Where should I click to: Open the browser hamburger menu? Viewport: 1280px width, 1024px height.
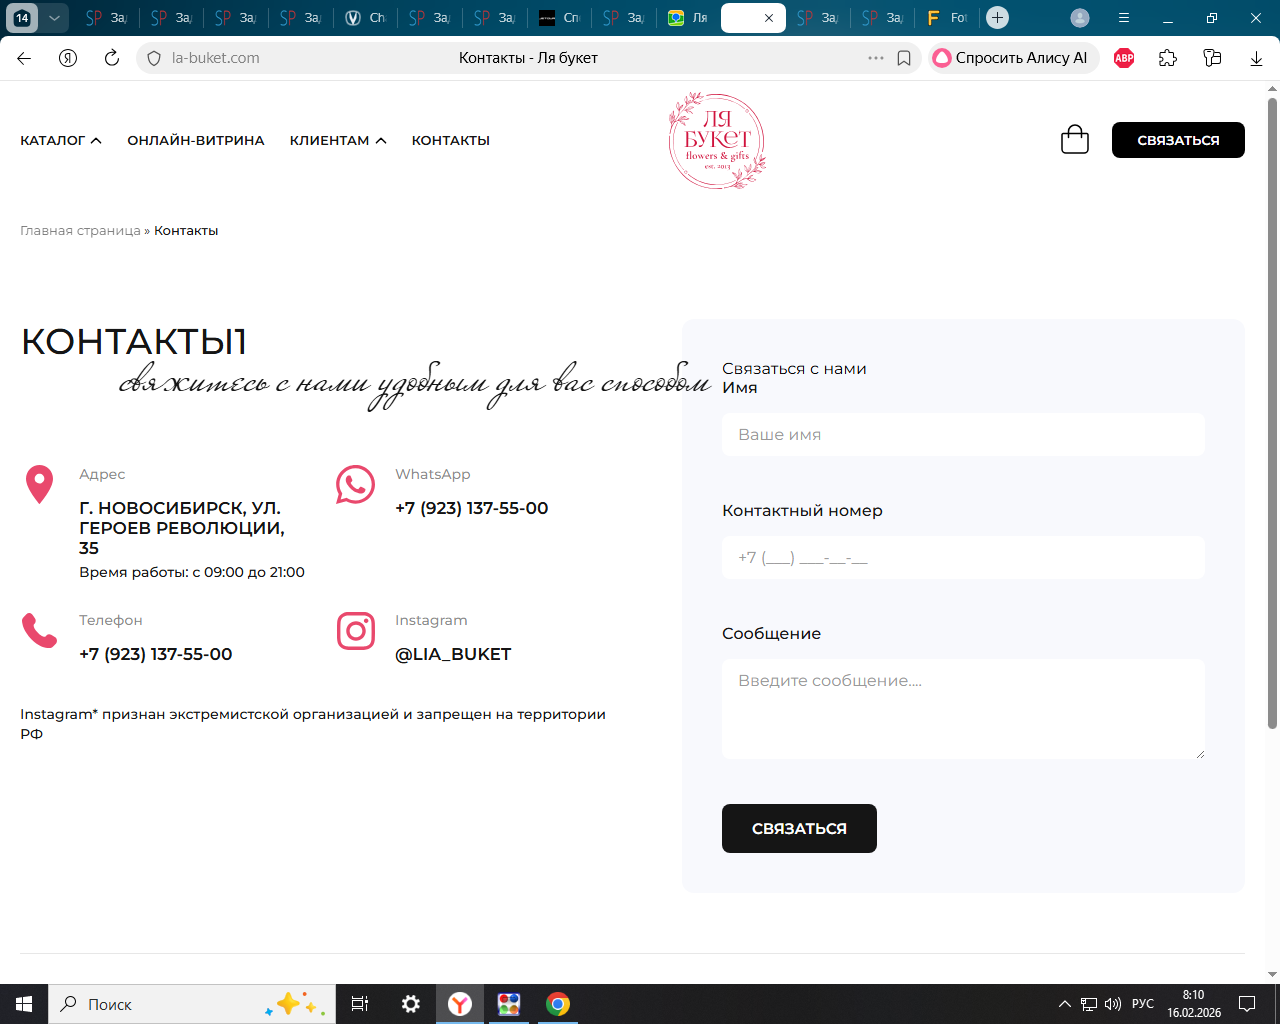(1124, 18)
